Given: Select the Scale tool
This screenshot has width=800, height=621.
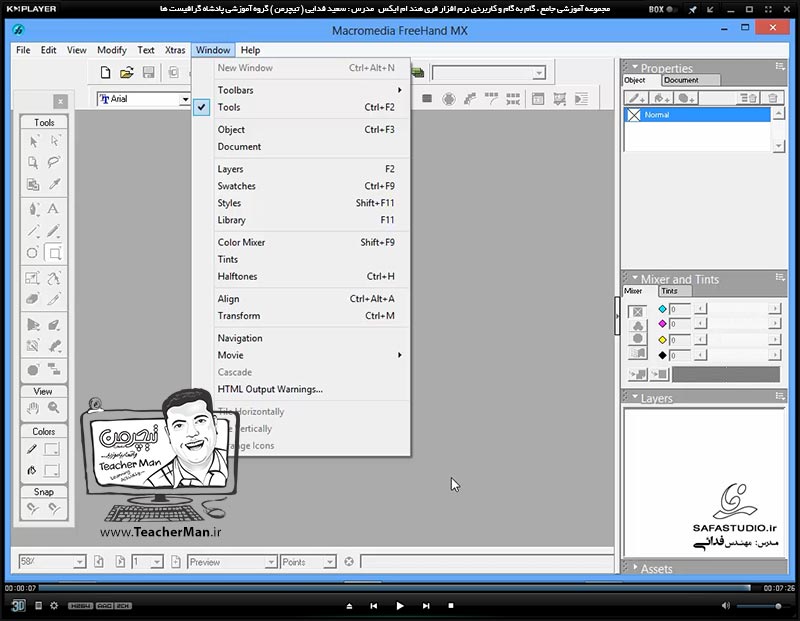Looking at the screenshot, I should point(33,278).
